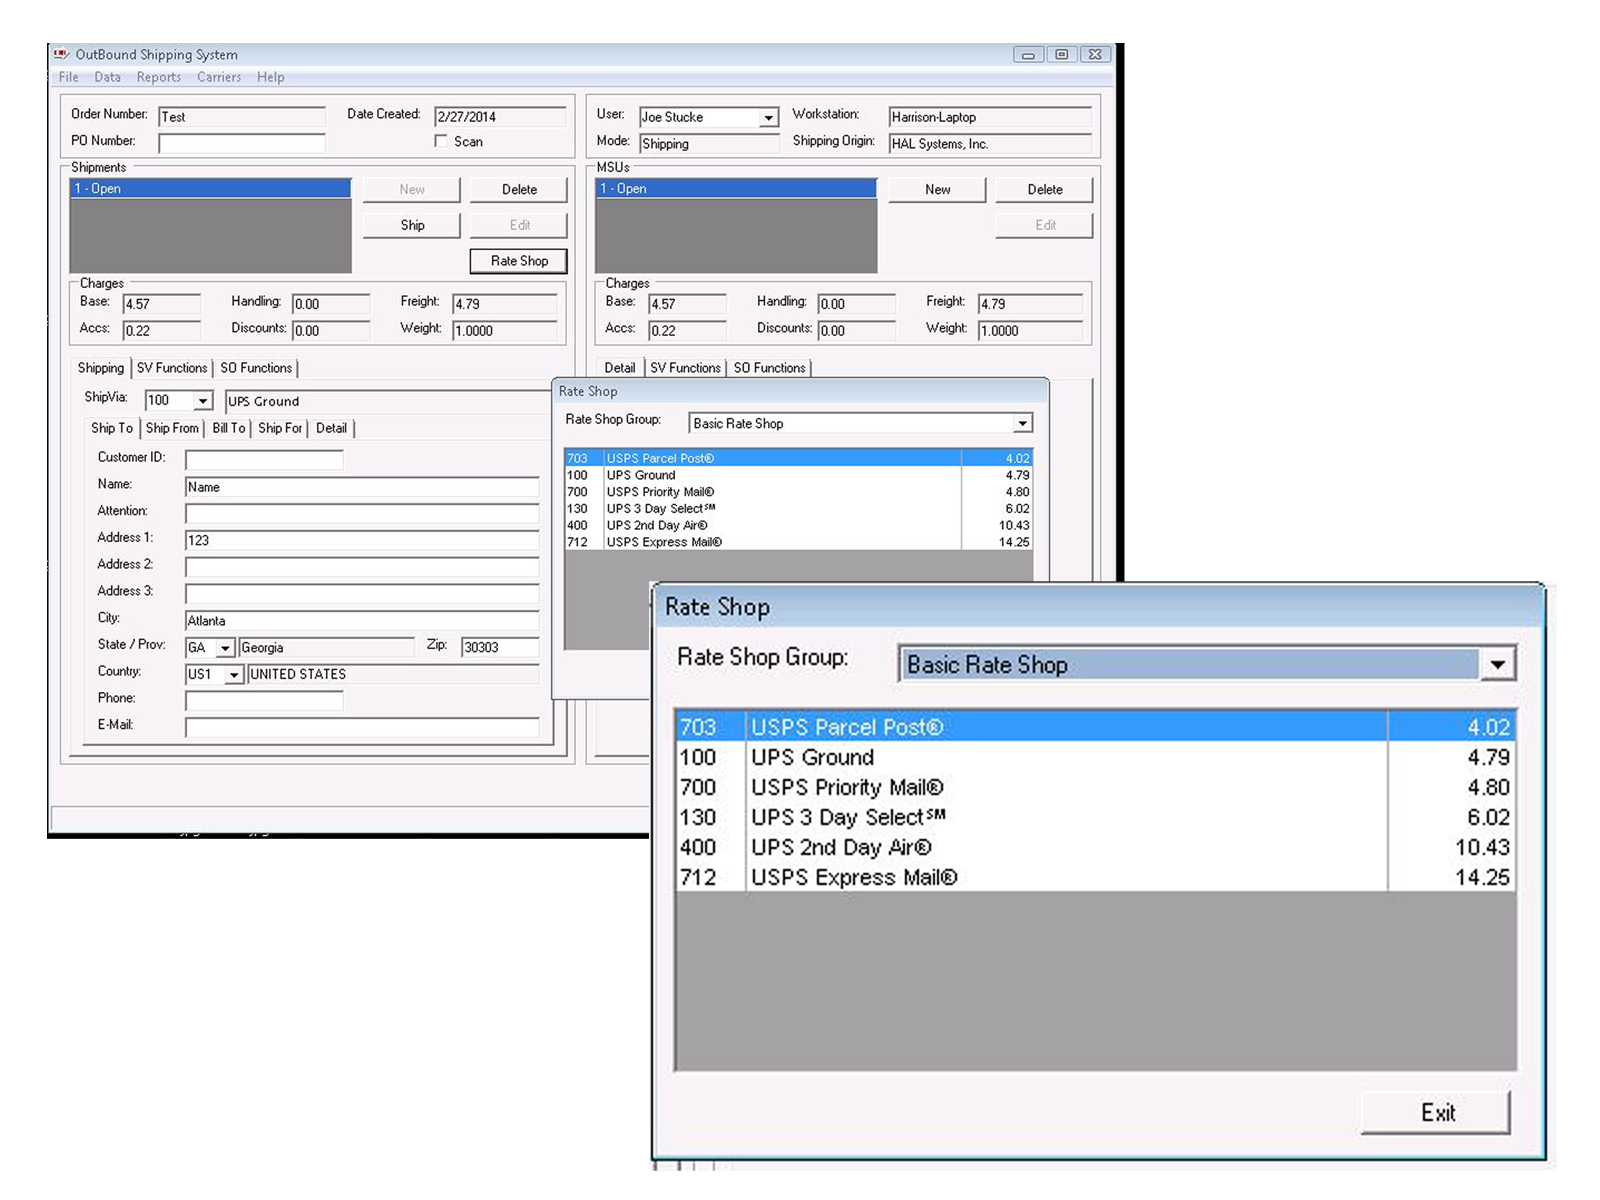Image resolution: width=1600 pixels, height=1200 pixels.
Task: Open the File menu
Action: (68, 77)
